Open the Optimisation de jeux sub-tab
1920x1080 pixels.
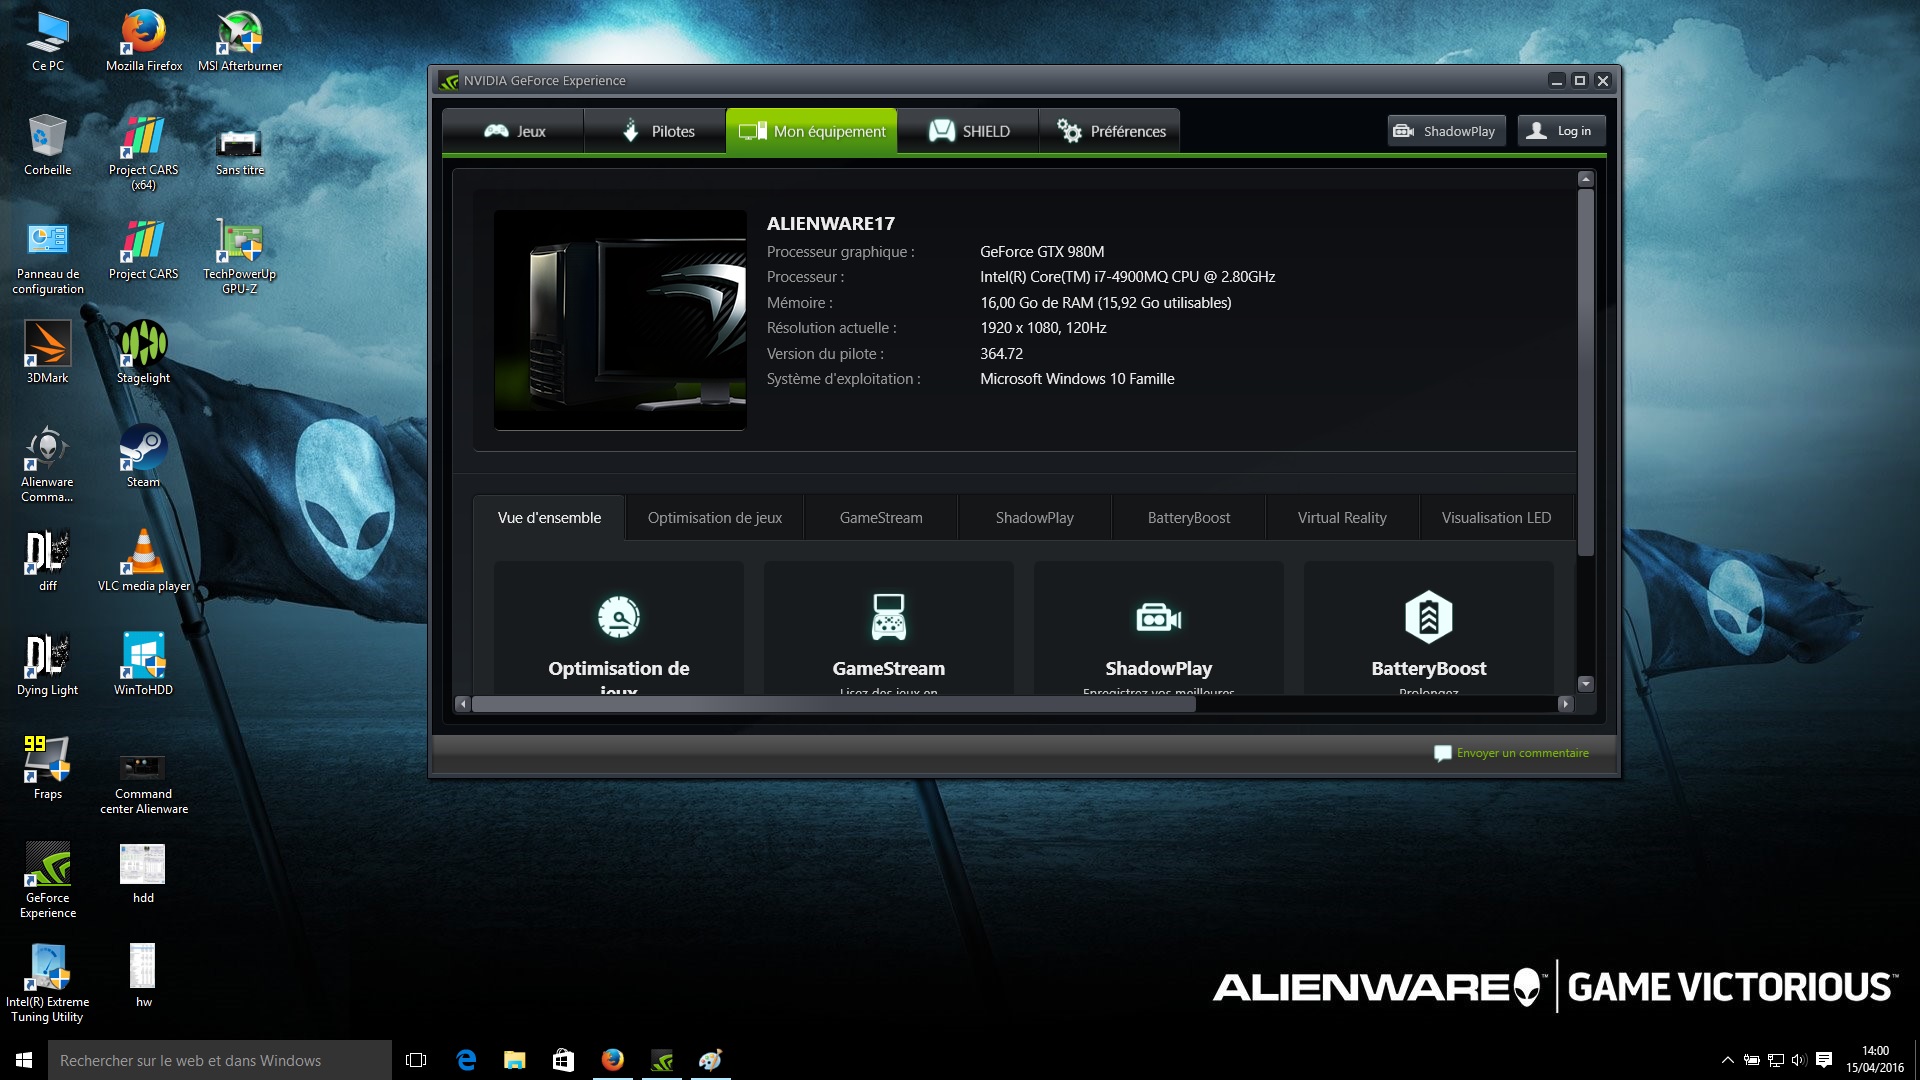714,518
